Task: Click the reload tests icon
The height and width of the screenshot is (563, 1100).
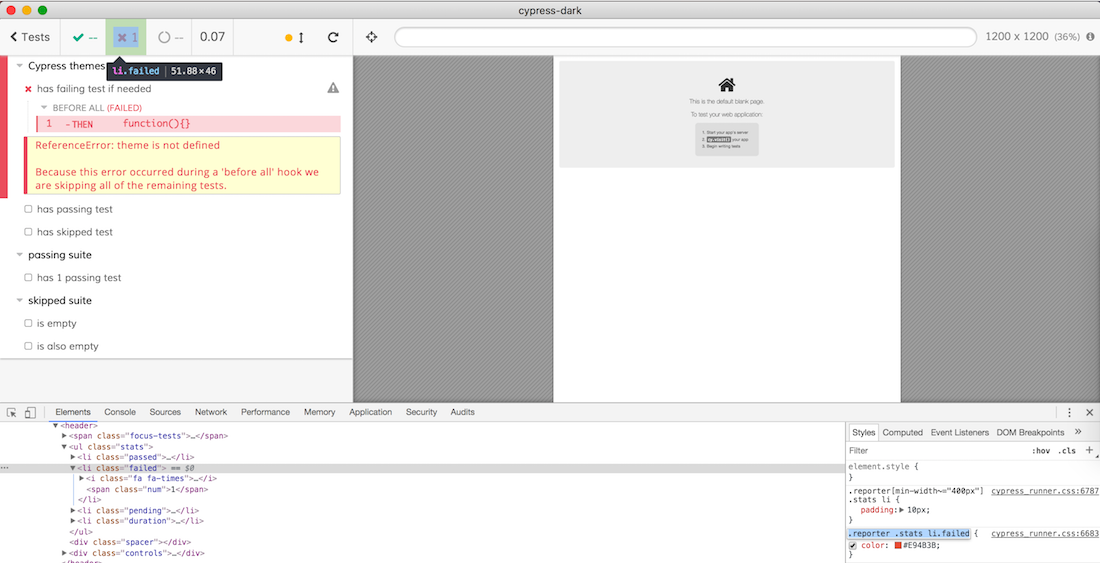Action: pyautogui.click(x=333, y=37)
